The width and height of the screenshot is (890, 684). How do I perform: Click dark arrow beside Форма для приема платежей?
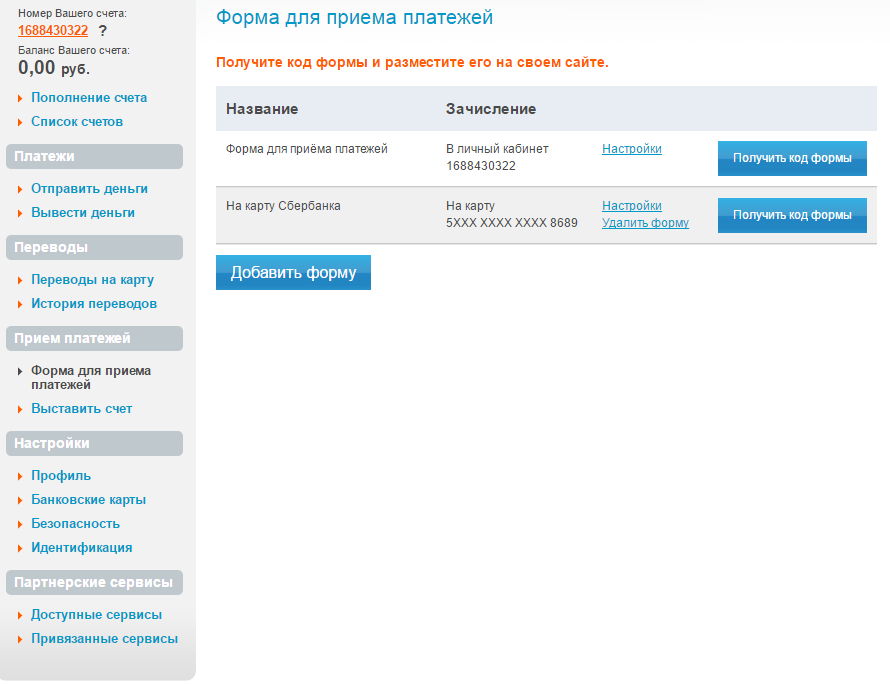click(20, 371)
